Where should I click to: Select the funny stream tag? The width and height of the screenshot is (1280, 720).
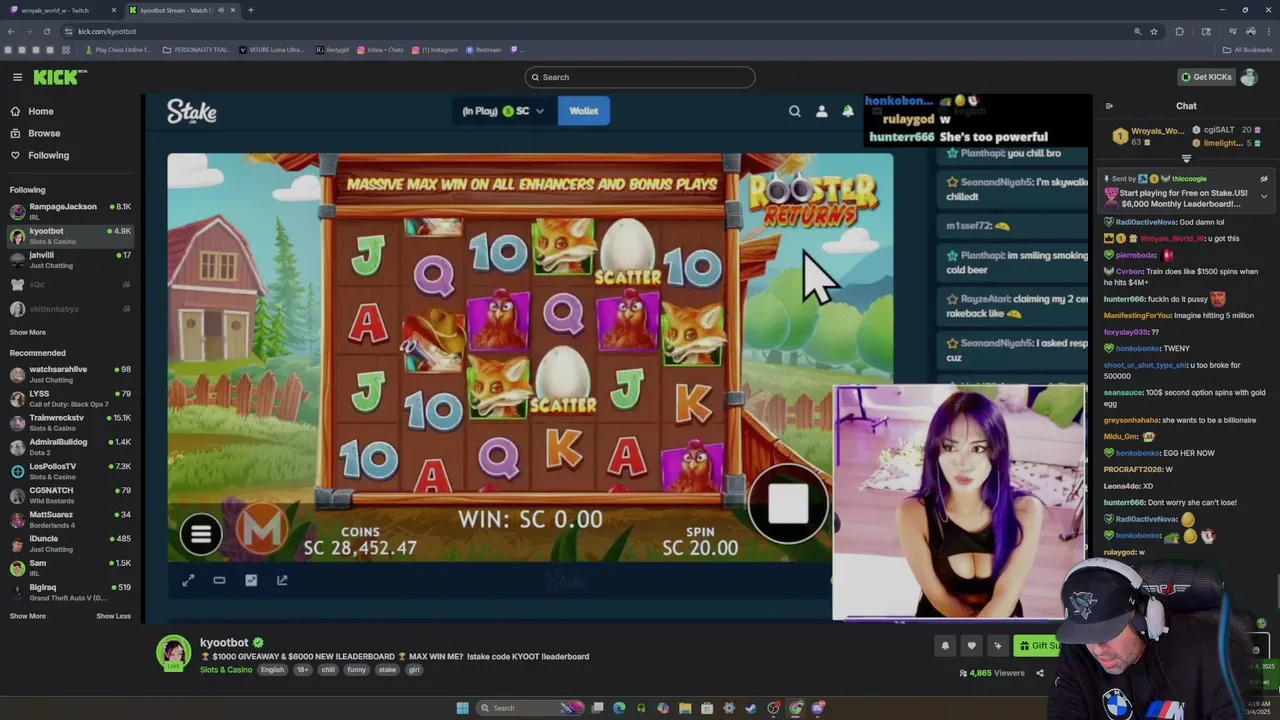point(357,670)
